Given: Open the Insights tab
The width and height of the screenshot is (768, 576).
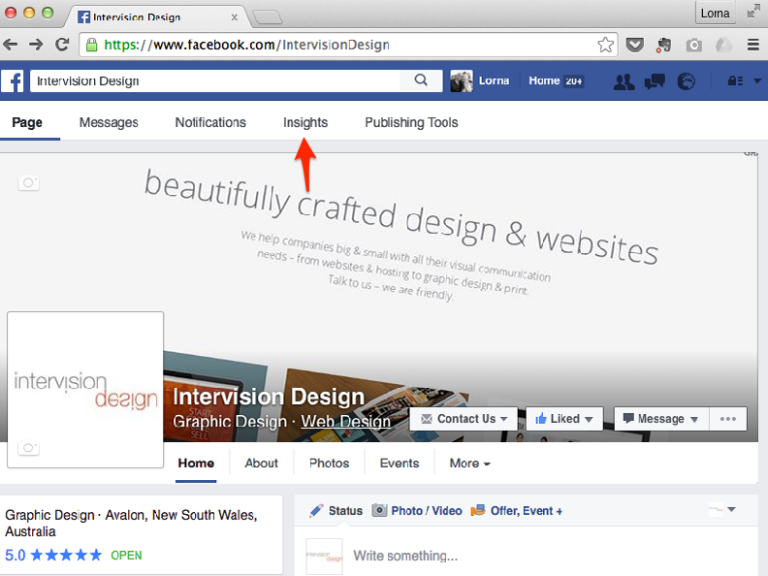Looking at the screenshot, I should click(305, 122).
